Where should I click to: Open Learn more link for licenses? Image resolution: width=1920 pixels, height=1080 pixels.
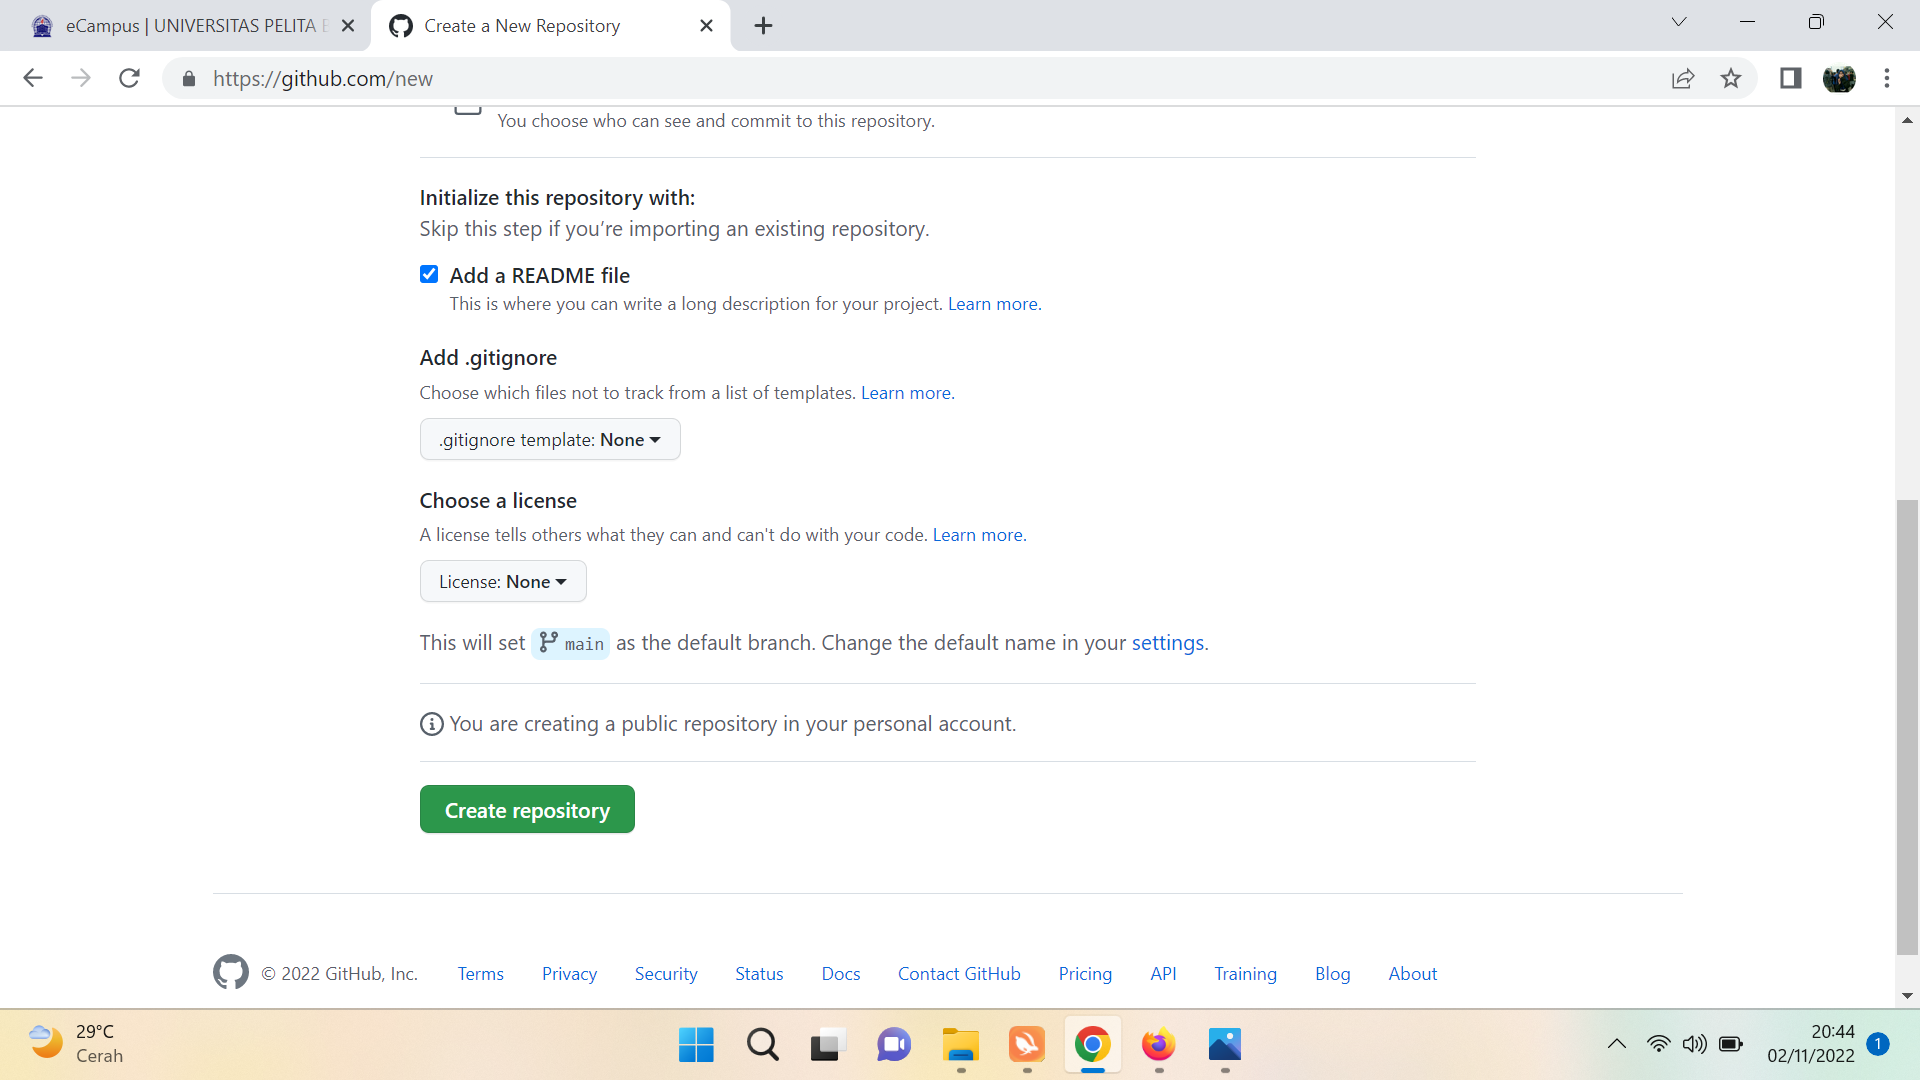[x=979, y=535]
